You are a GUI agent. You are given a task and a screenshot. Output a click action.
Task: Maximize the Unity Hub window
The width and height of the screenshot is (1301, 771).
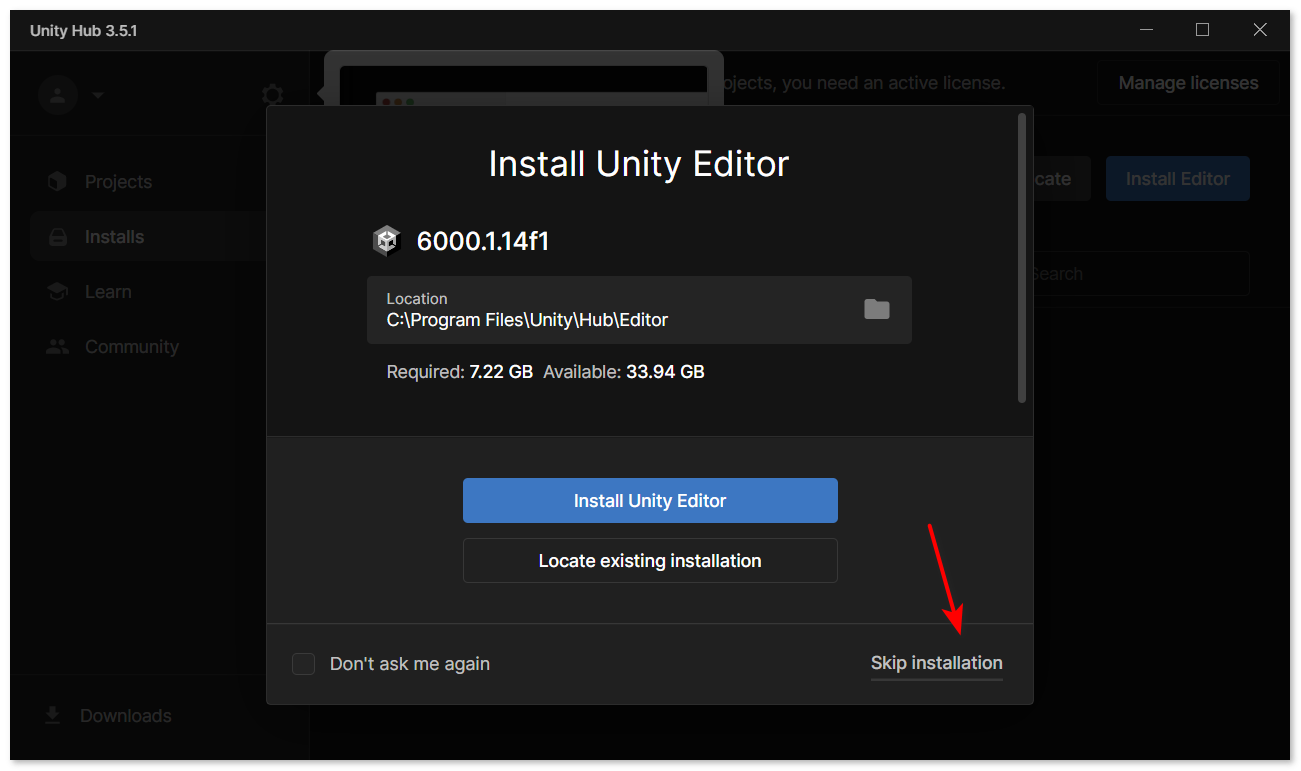(1202, 30)
